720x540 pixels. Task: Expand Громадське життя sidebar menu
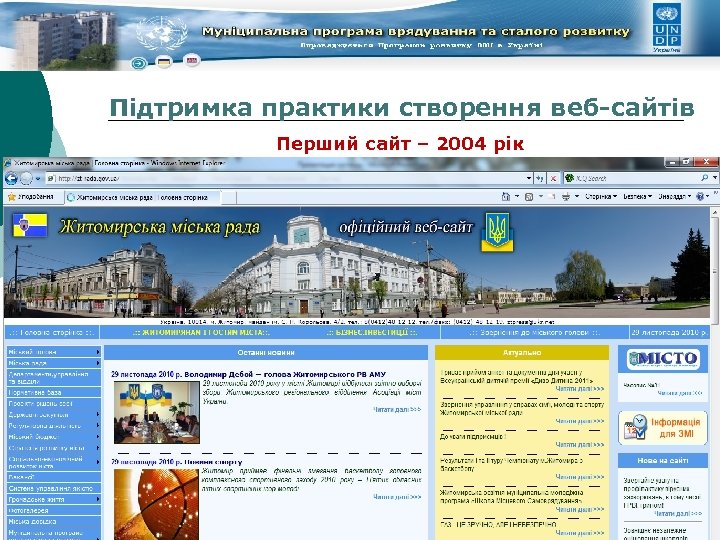pos(54,499)
